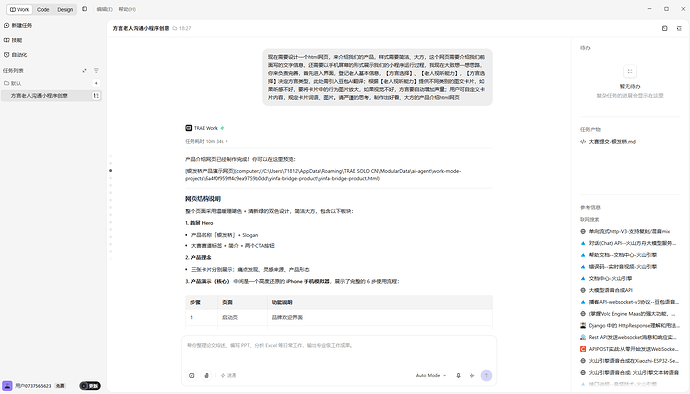Click the purple send arrow button
This screenshot has width=690, height=394.
pos(486,376)
